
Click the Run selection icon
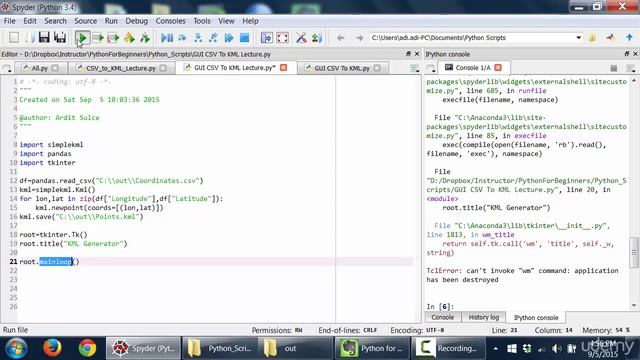129,38
